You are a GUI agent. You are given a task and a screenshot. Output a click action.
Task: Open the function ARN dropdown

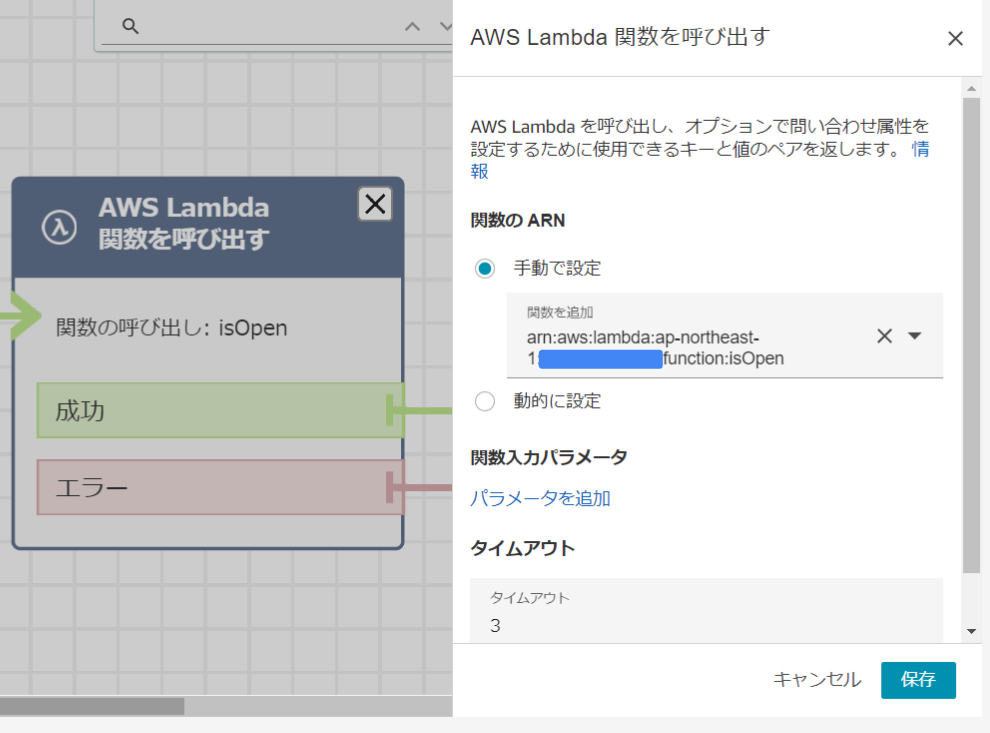point(914,336)
